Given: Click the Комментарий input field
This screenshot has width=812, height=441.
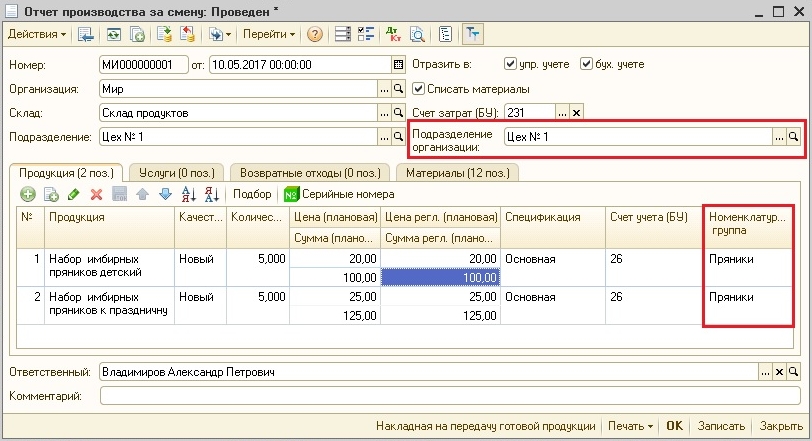Looking at the screenshot, I should pyautogui.click(x=450, y=396).
